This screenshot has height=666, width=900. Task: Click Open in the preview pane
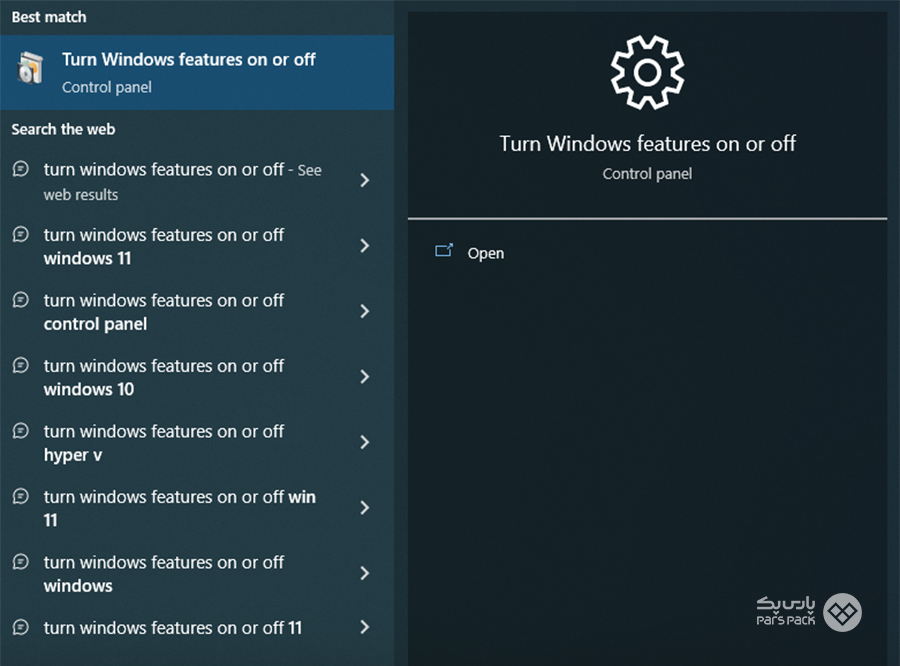486,253
